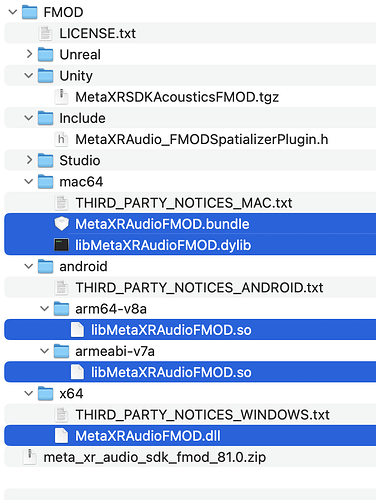Select the Include folder name
Viewport: 376px width, 500px height.
pos(82,118)
